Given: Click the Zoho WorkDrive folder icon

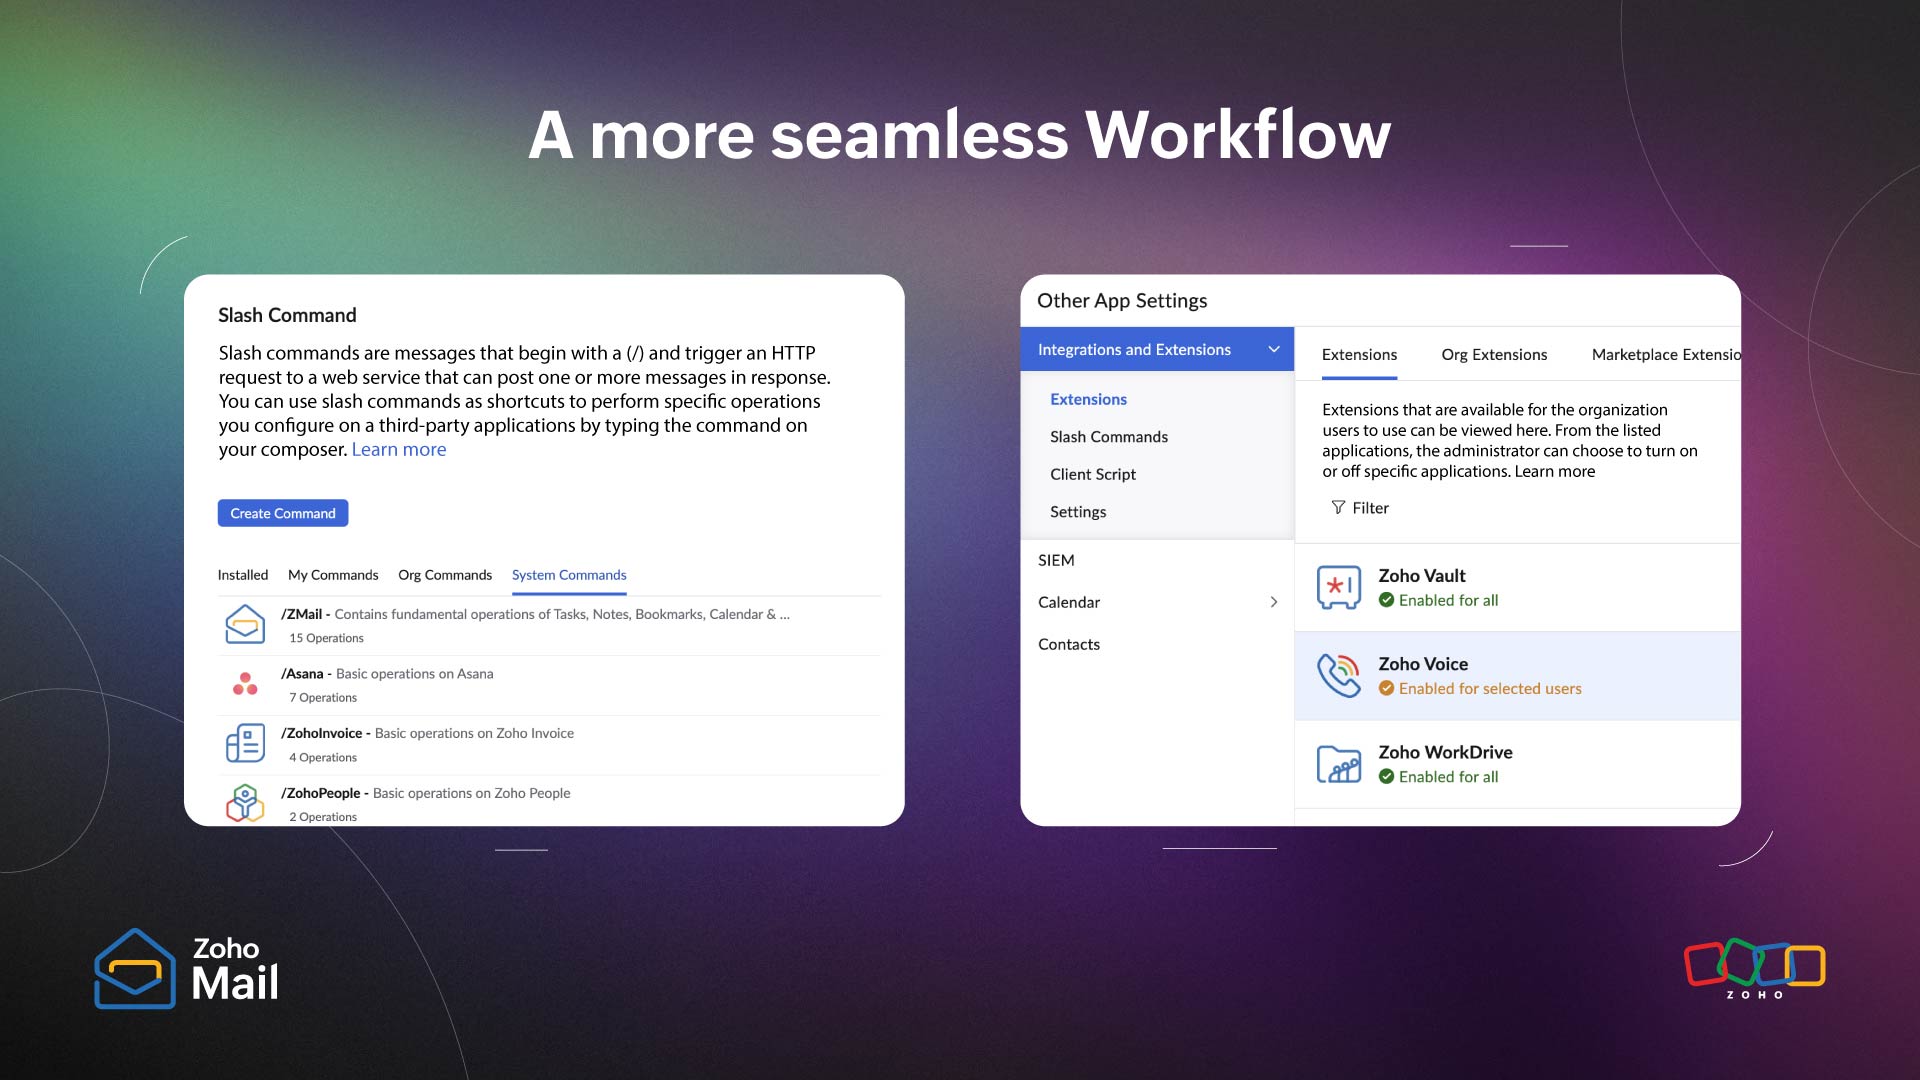Looking at the screenshot, I should pyautogui.click(x=1338, y=764).
